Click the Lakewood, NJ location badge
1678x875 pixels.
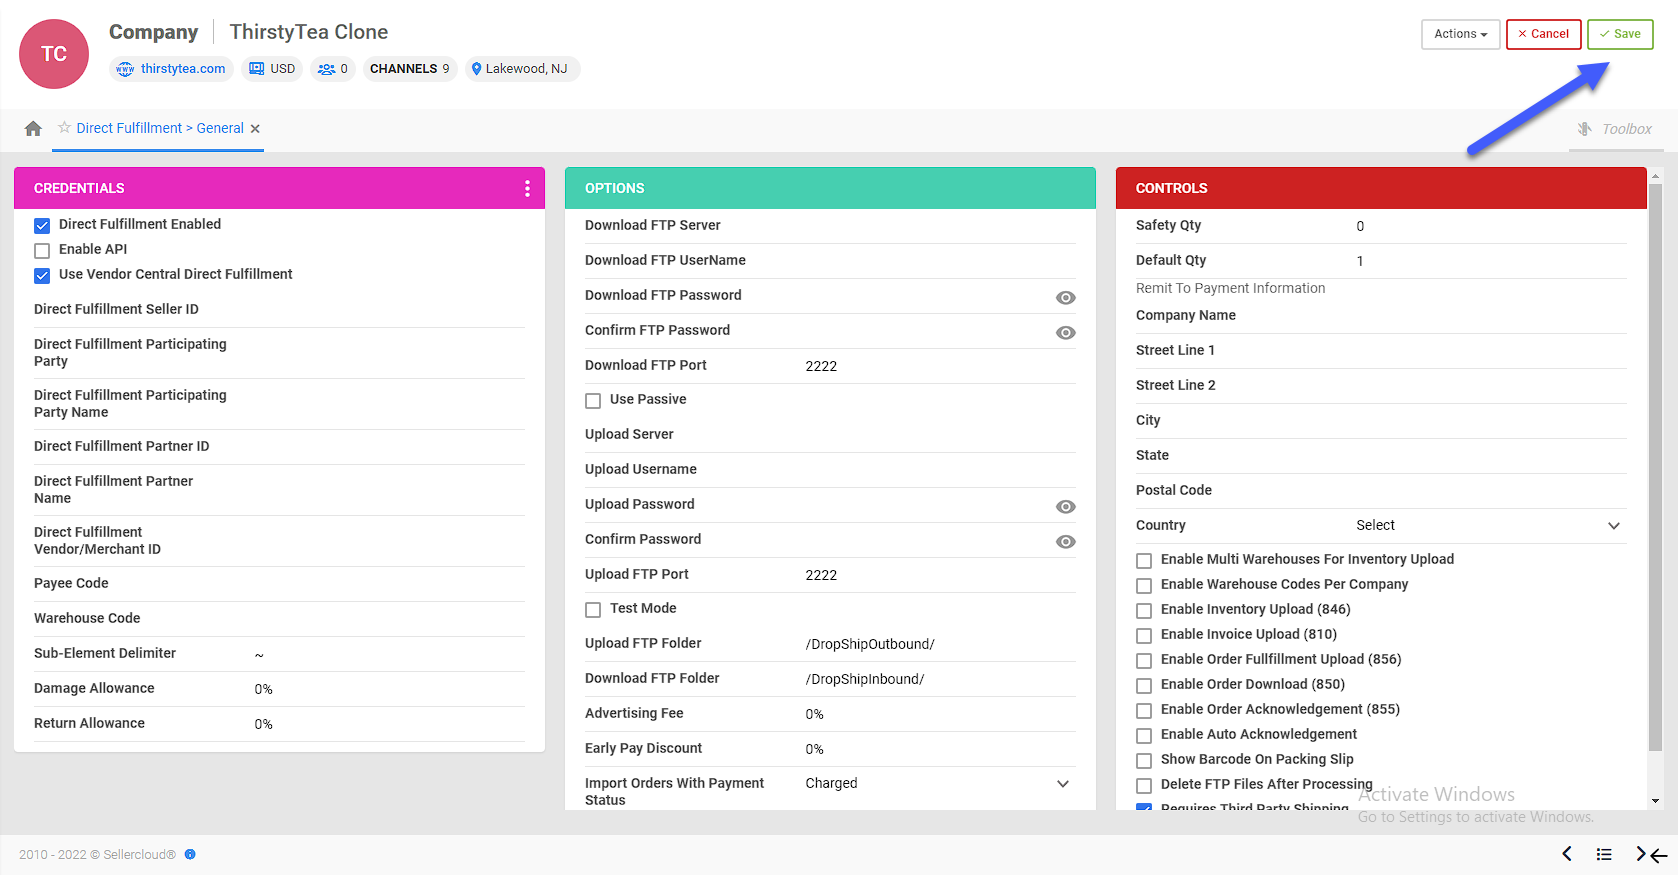[522, 69]
